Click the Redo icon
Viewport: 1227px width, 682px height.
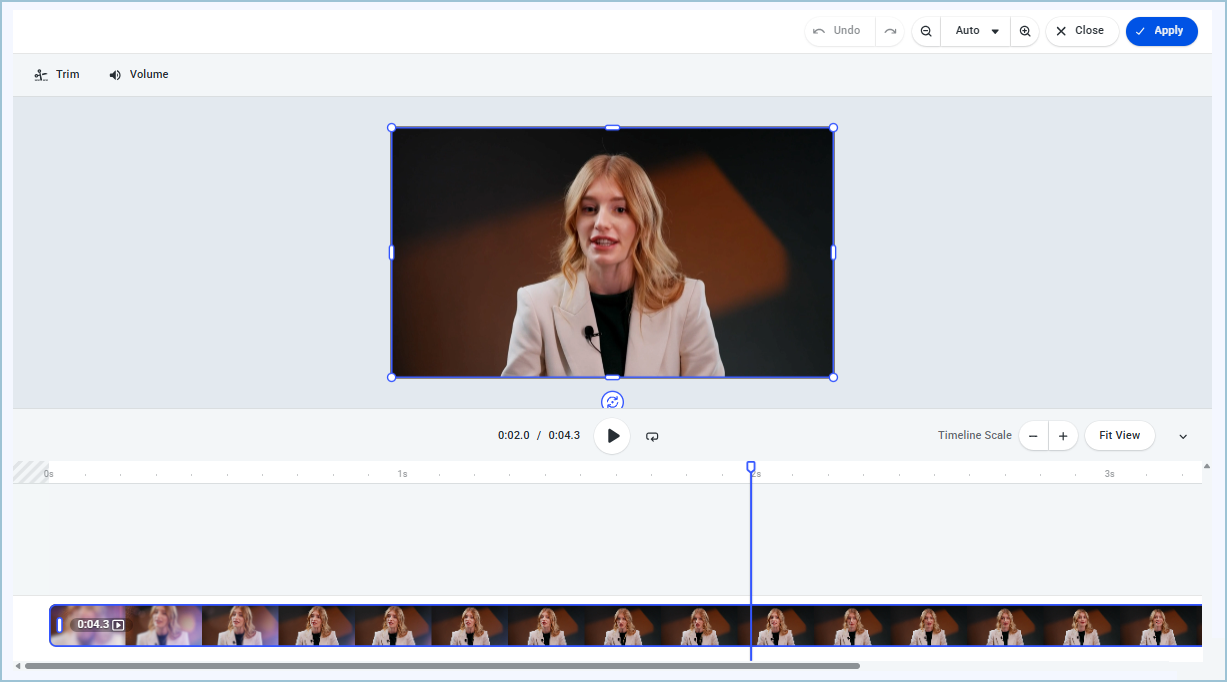point(889,31)
